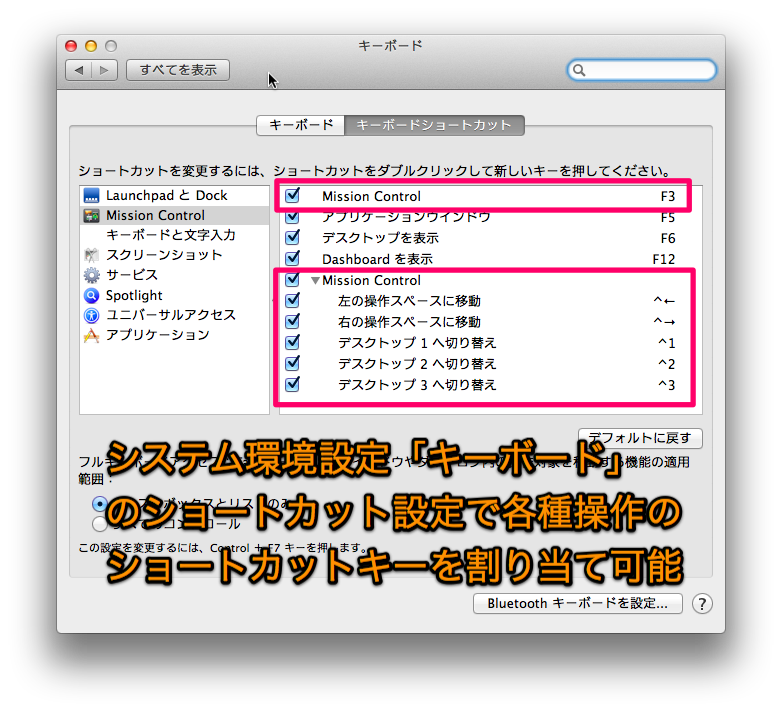Uncheck the Mission Control F3 shortcut checkbox
This screenshot has width=782, height=712.
click(293, 195)
